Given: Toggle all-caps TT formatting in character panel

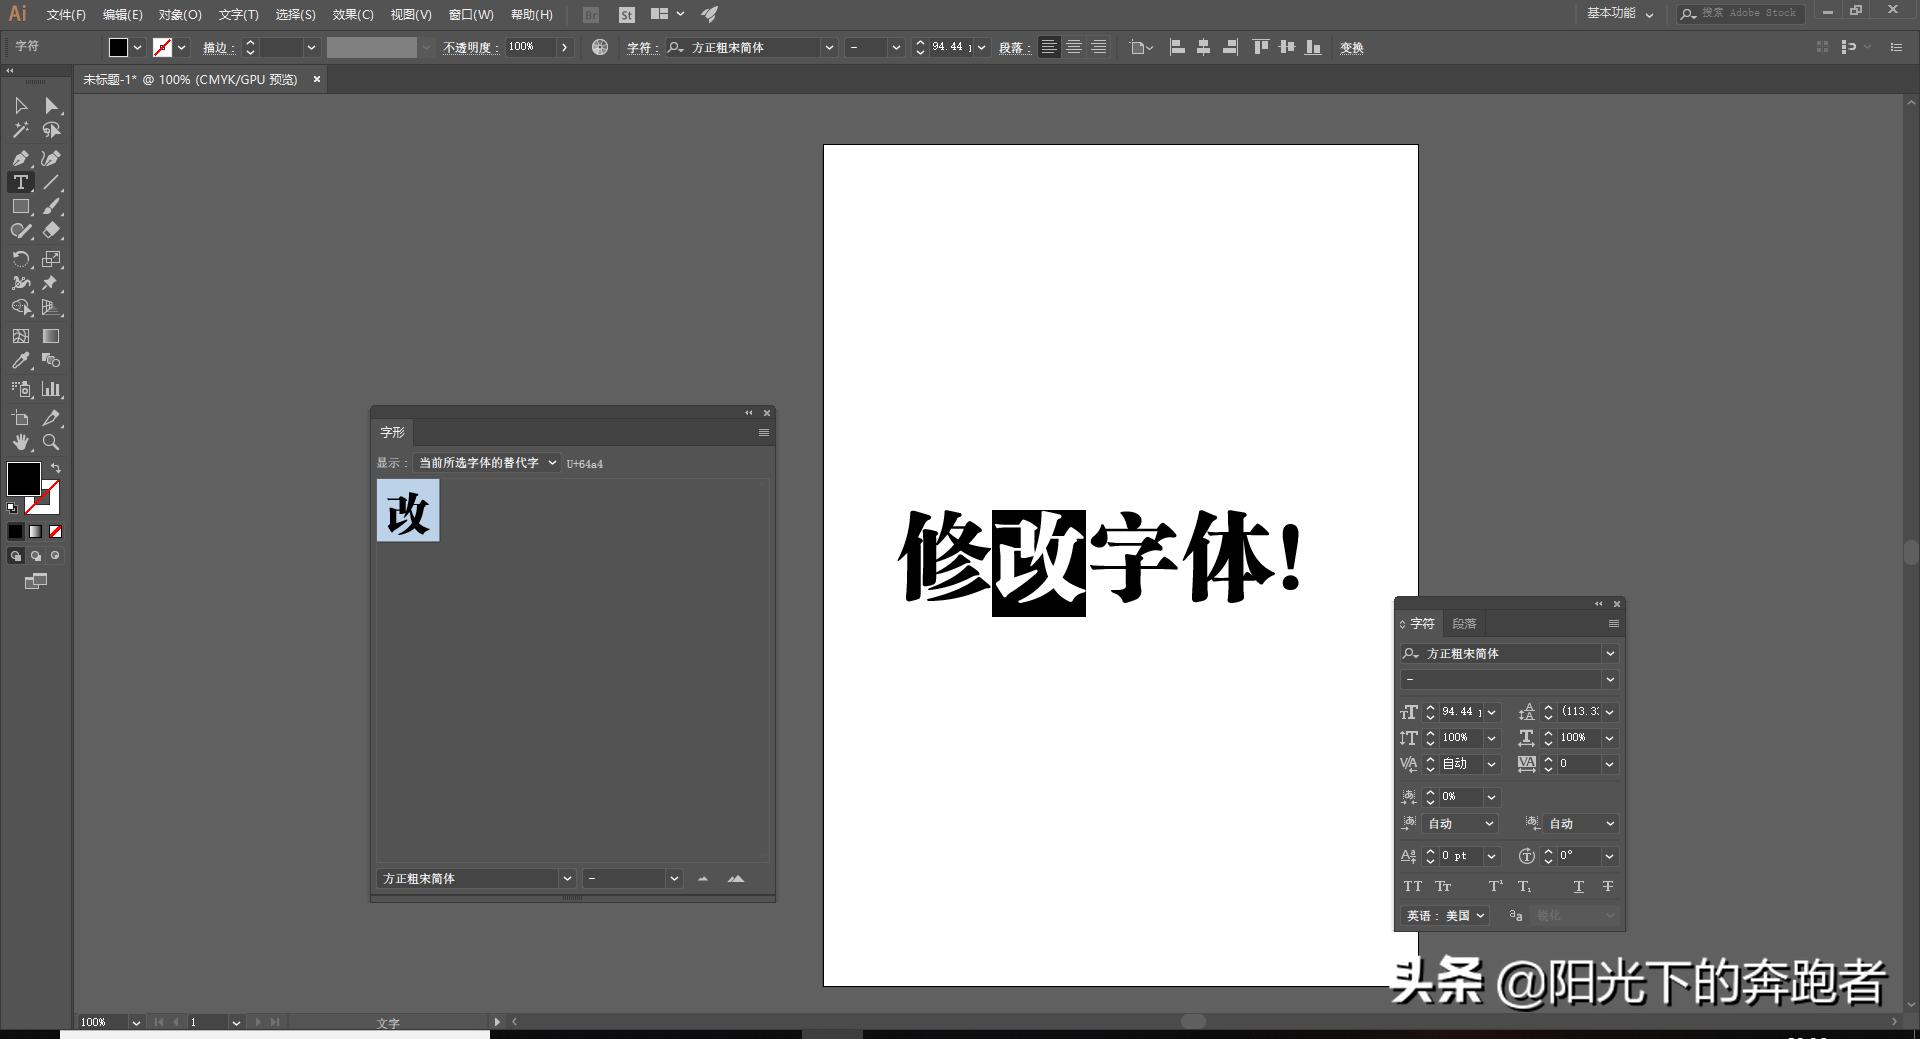Looking at the screenshot, I should coord(1412,886).
